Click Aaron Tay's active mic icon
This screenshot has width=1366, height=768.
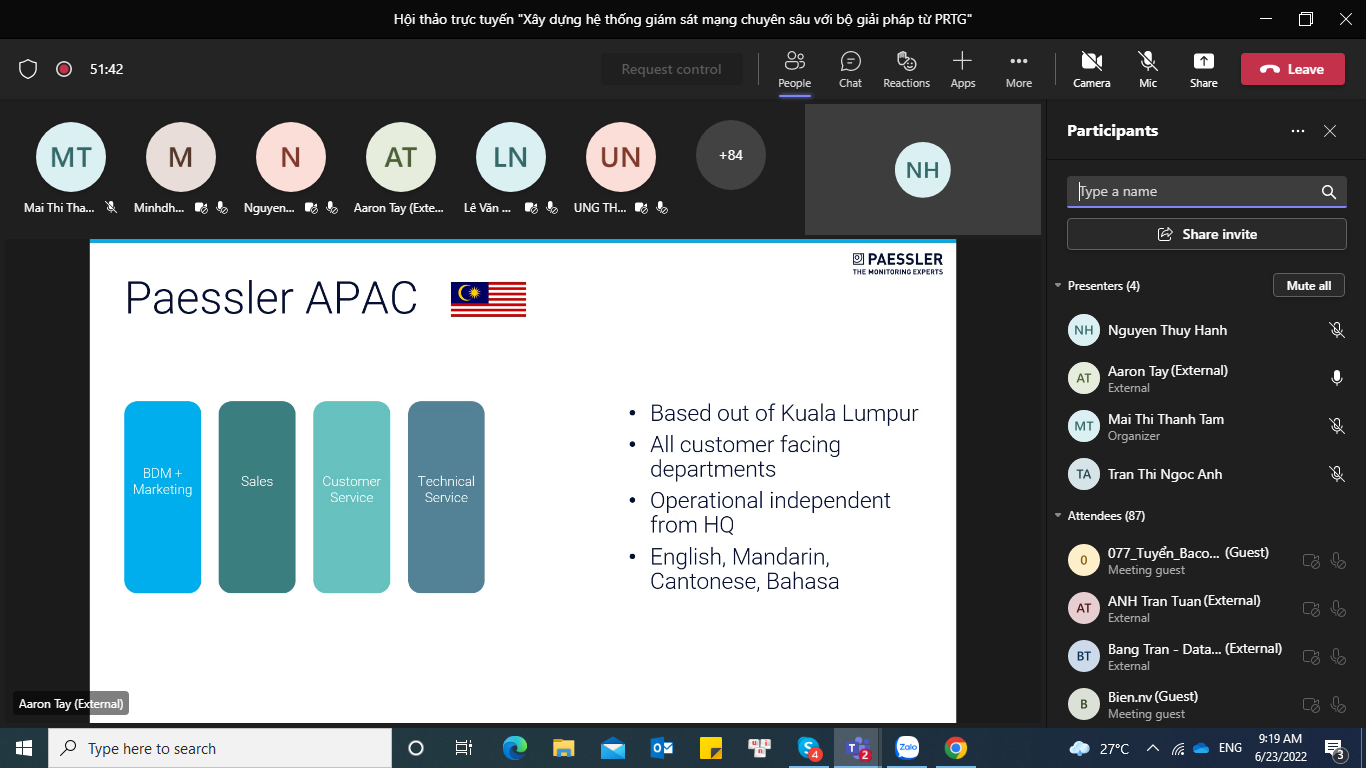(x=1337, y=378)
